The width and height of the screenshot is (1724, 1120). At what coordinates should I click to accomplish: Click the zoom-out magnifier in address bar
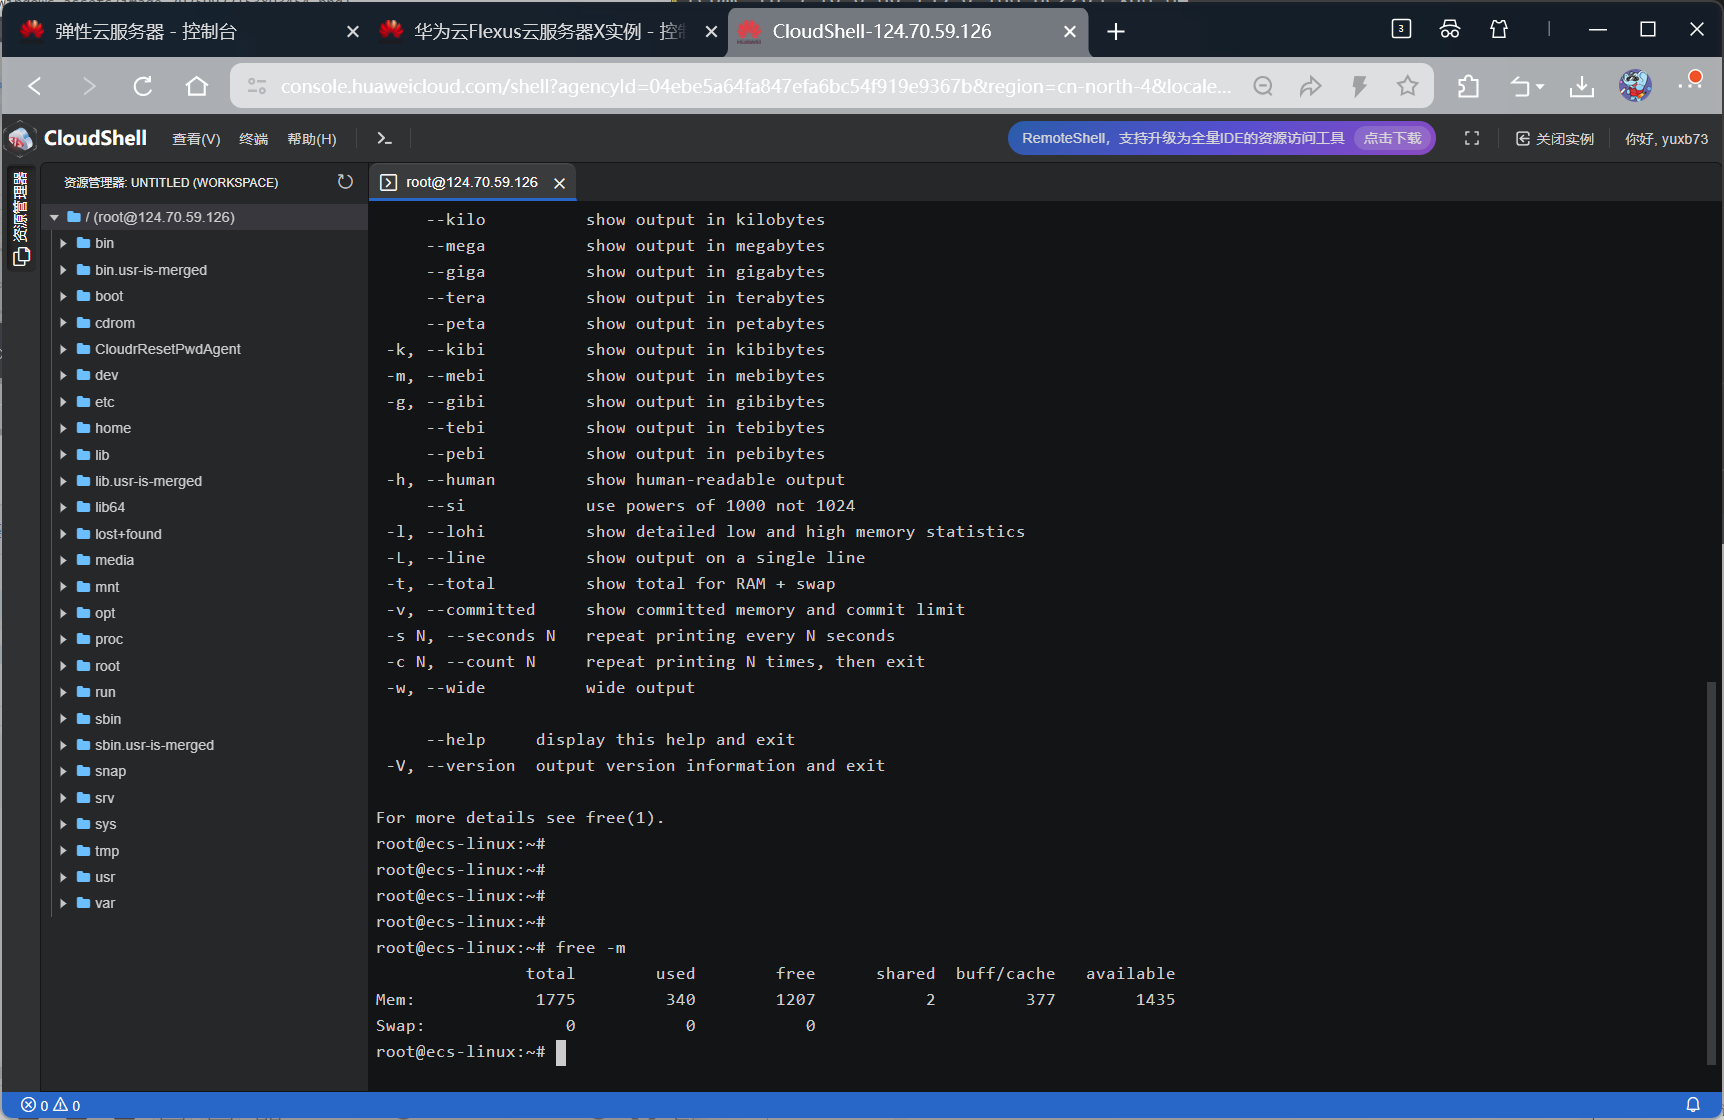[1263, 86]
